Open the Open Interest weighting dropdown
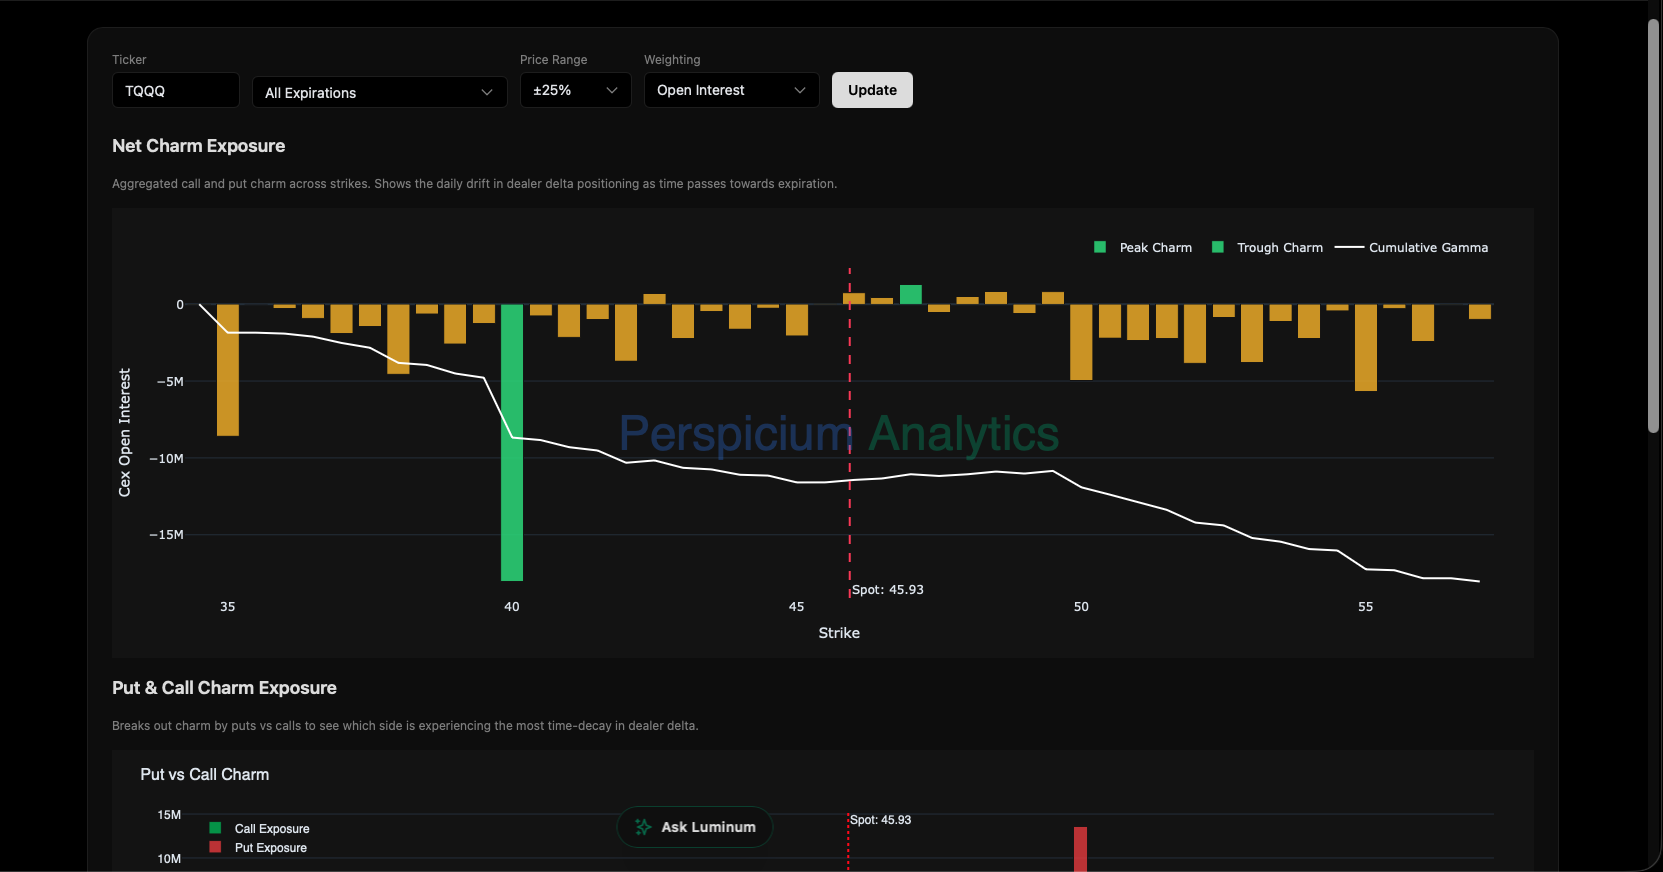This screenshot has width=1663, height=872. [x=731, y=90]
